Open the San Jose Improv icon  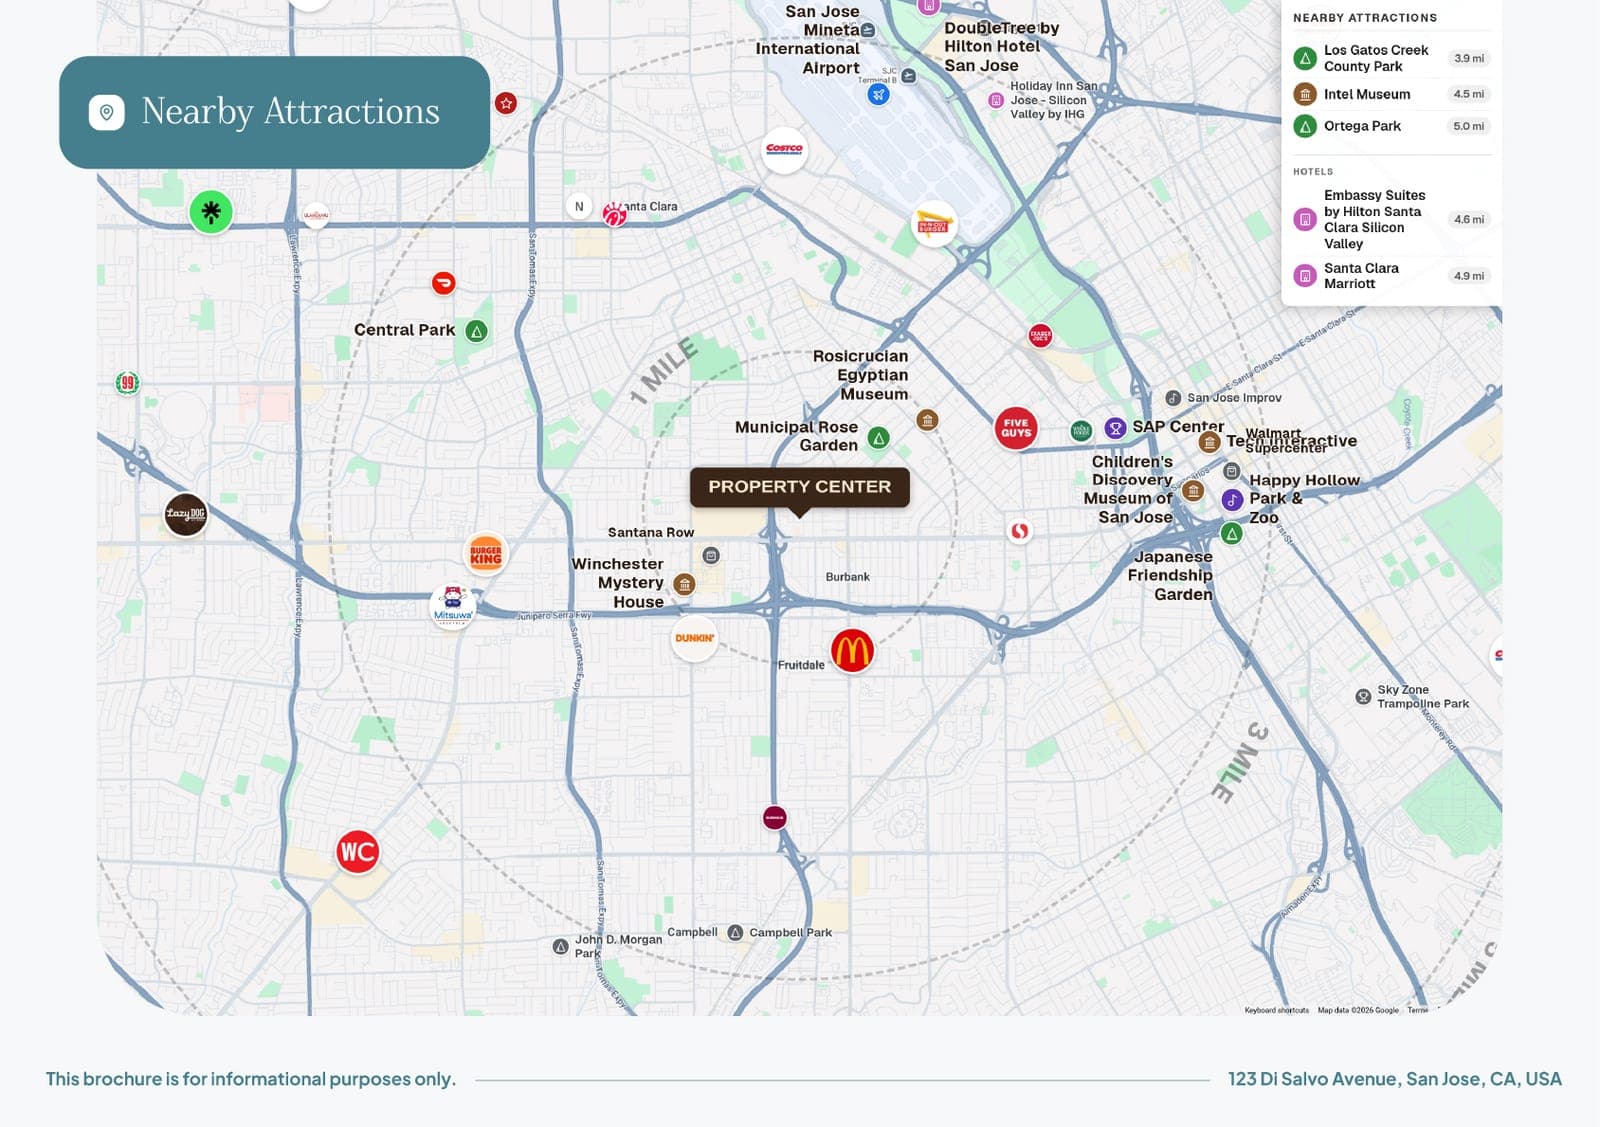pyautogui.click(x=1173, y=398)
